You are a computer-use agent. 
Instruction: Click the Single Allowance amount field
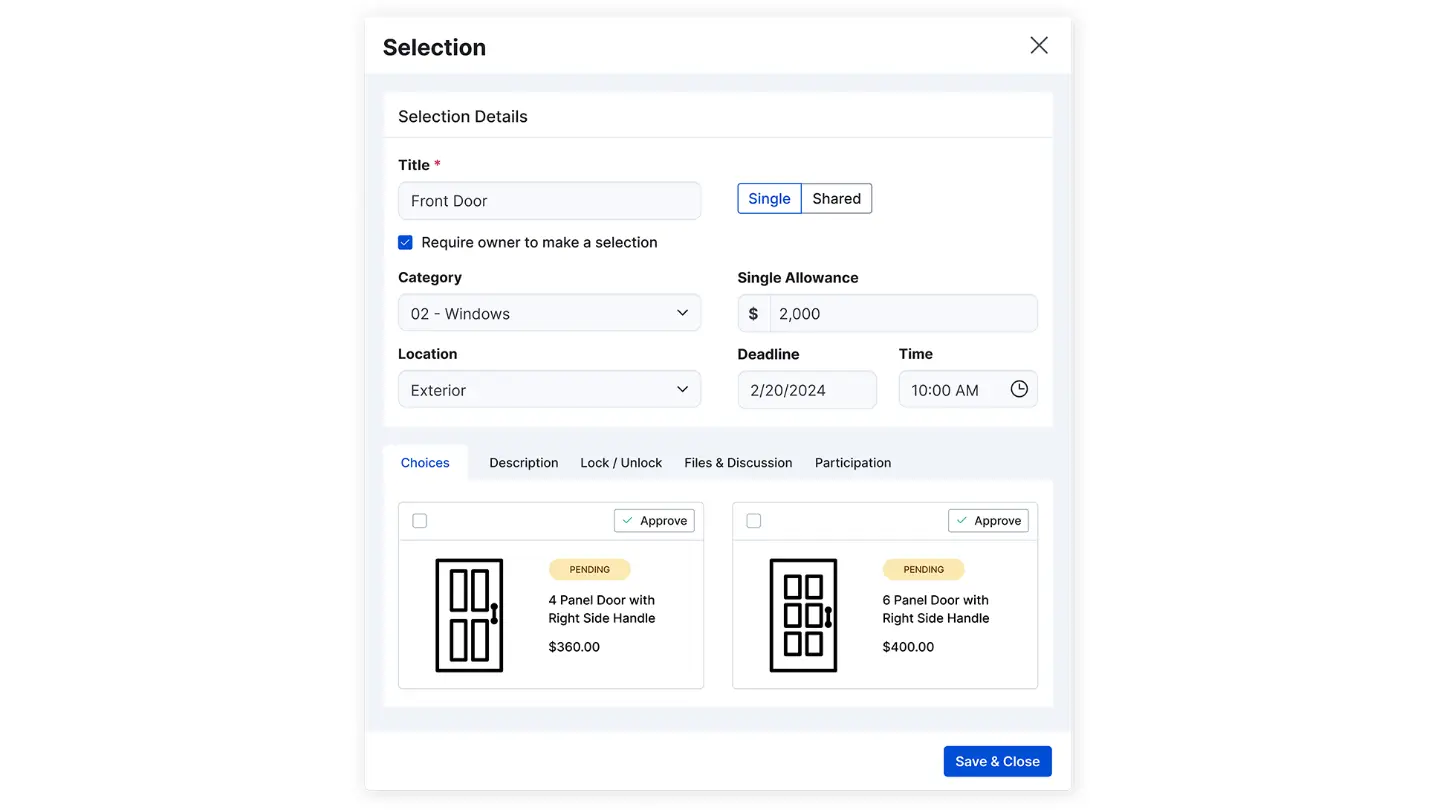point(903,313)
